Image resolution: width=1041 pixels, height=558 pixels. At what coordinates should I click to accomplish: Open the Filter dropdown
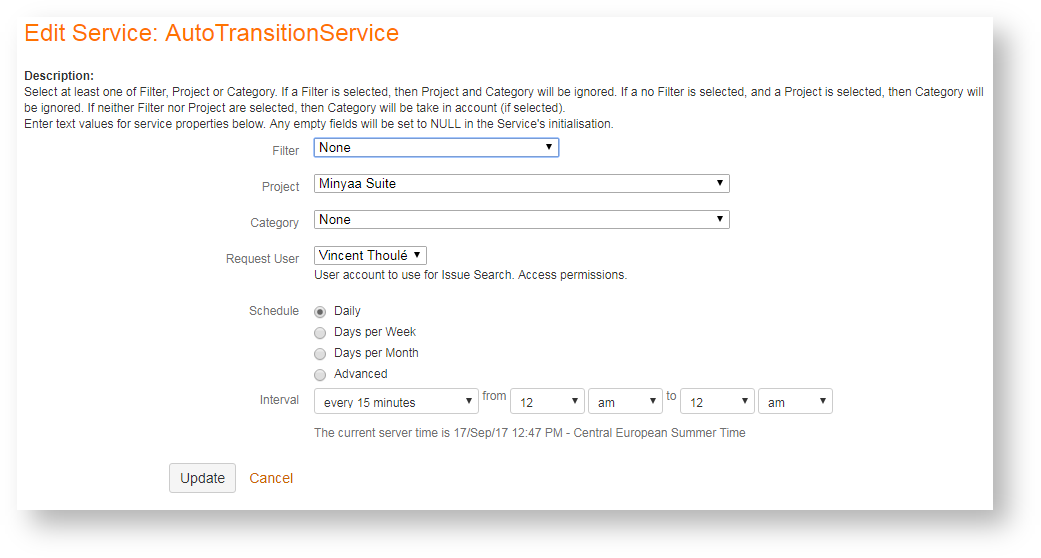pyautogui.click(x=436, y=148)
